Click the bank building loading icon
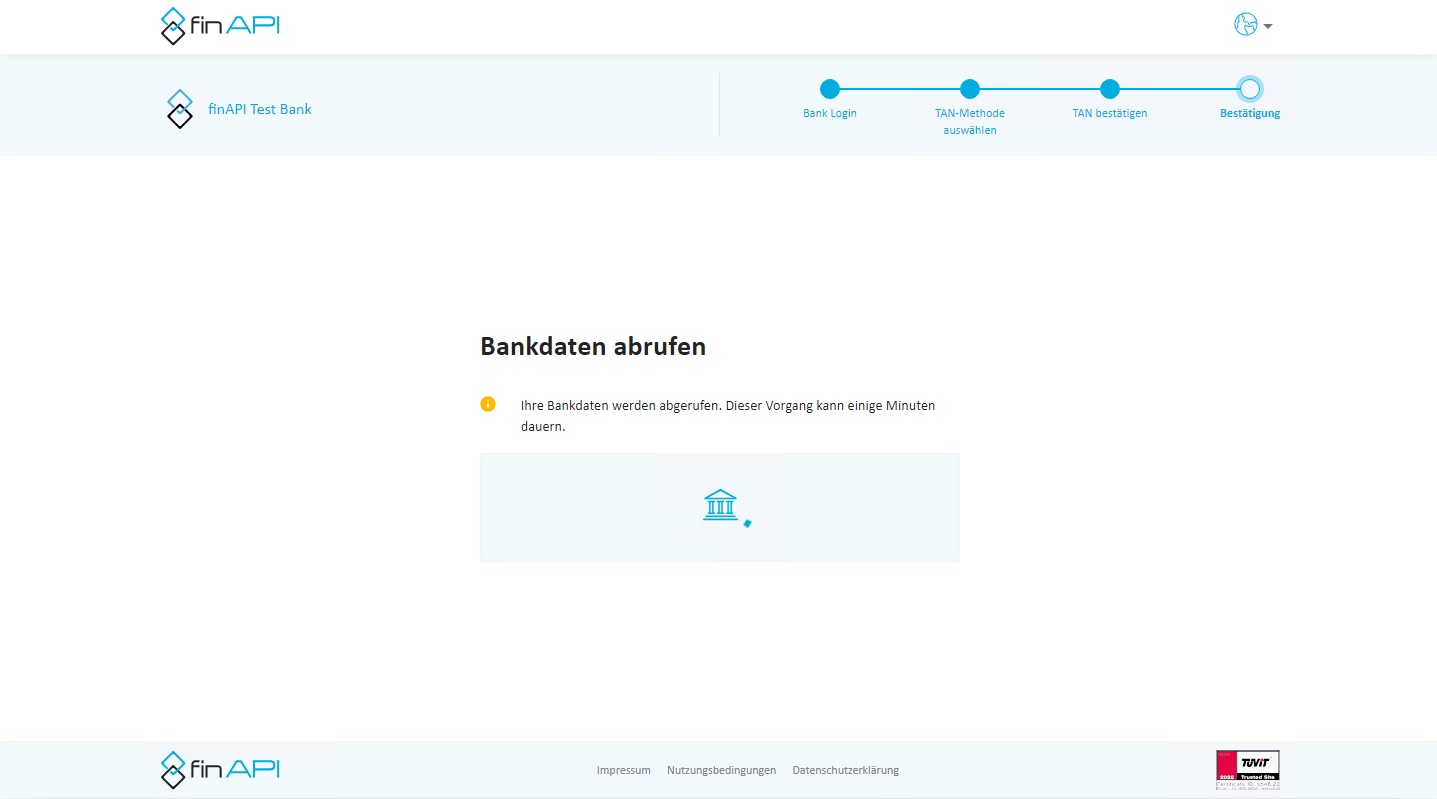 (720, 505)
